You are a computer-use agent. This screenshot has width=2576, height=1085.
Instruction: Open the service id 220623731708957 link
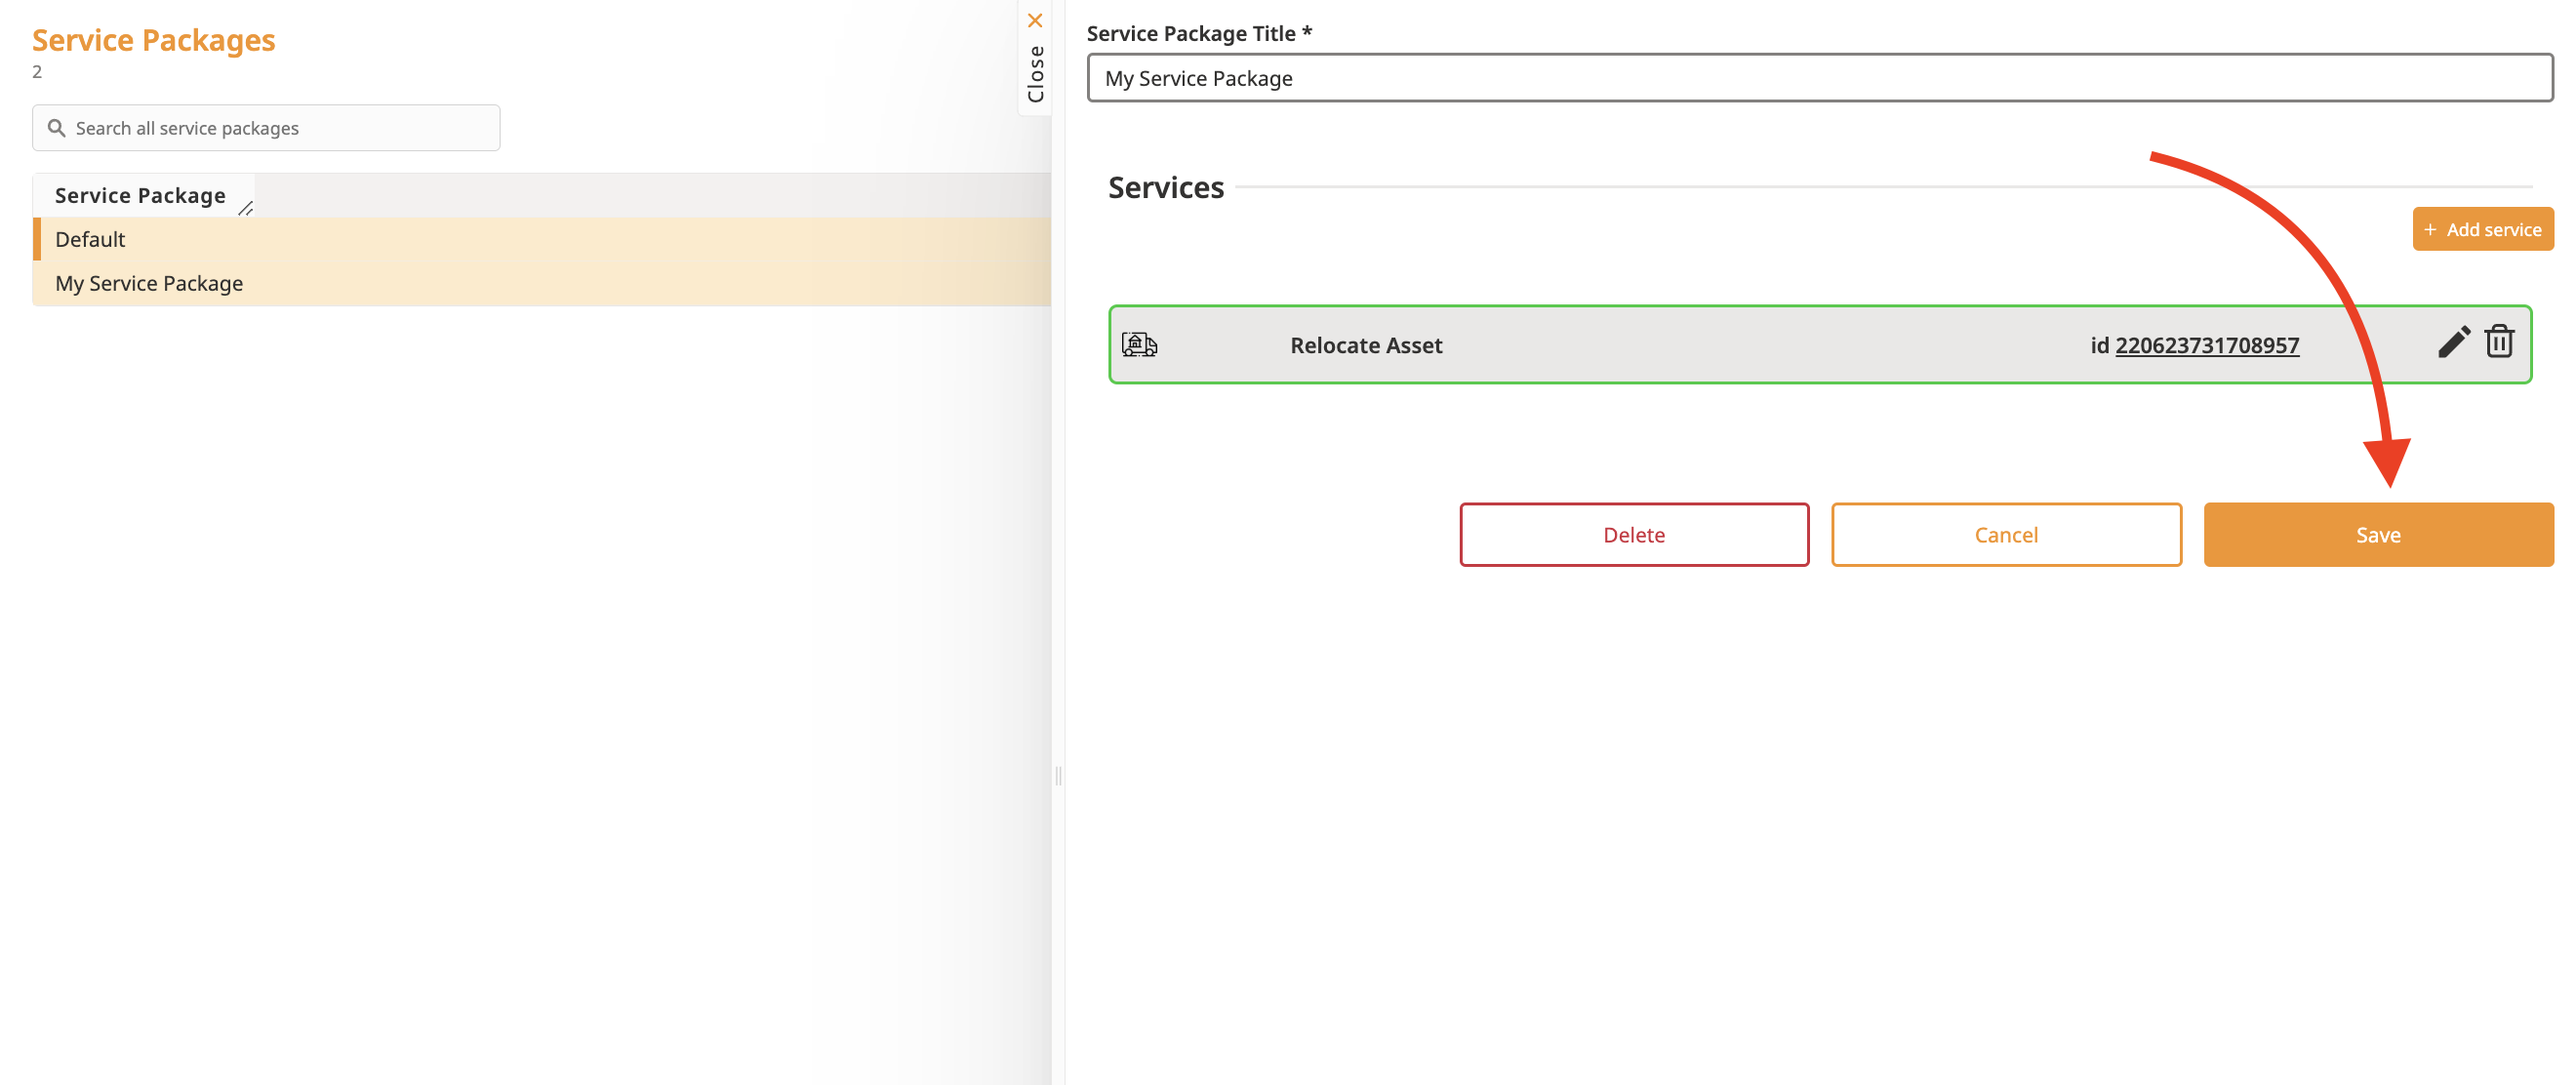point(2206,345)
